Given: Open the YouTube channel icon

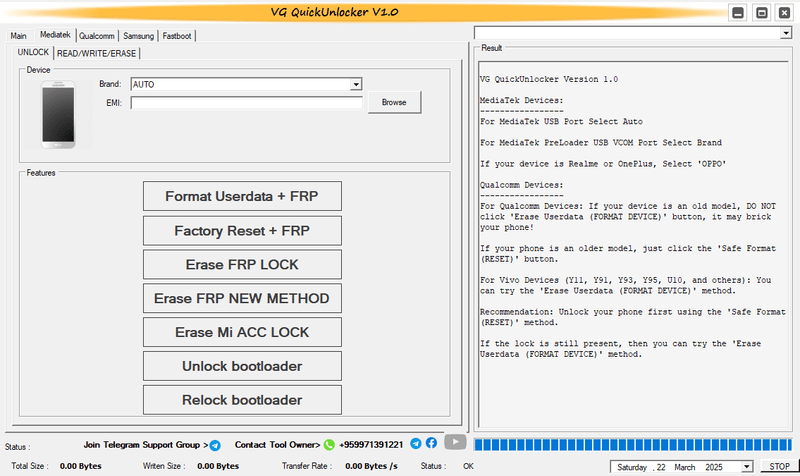Looking at the screenshot, I should 455,442.
